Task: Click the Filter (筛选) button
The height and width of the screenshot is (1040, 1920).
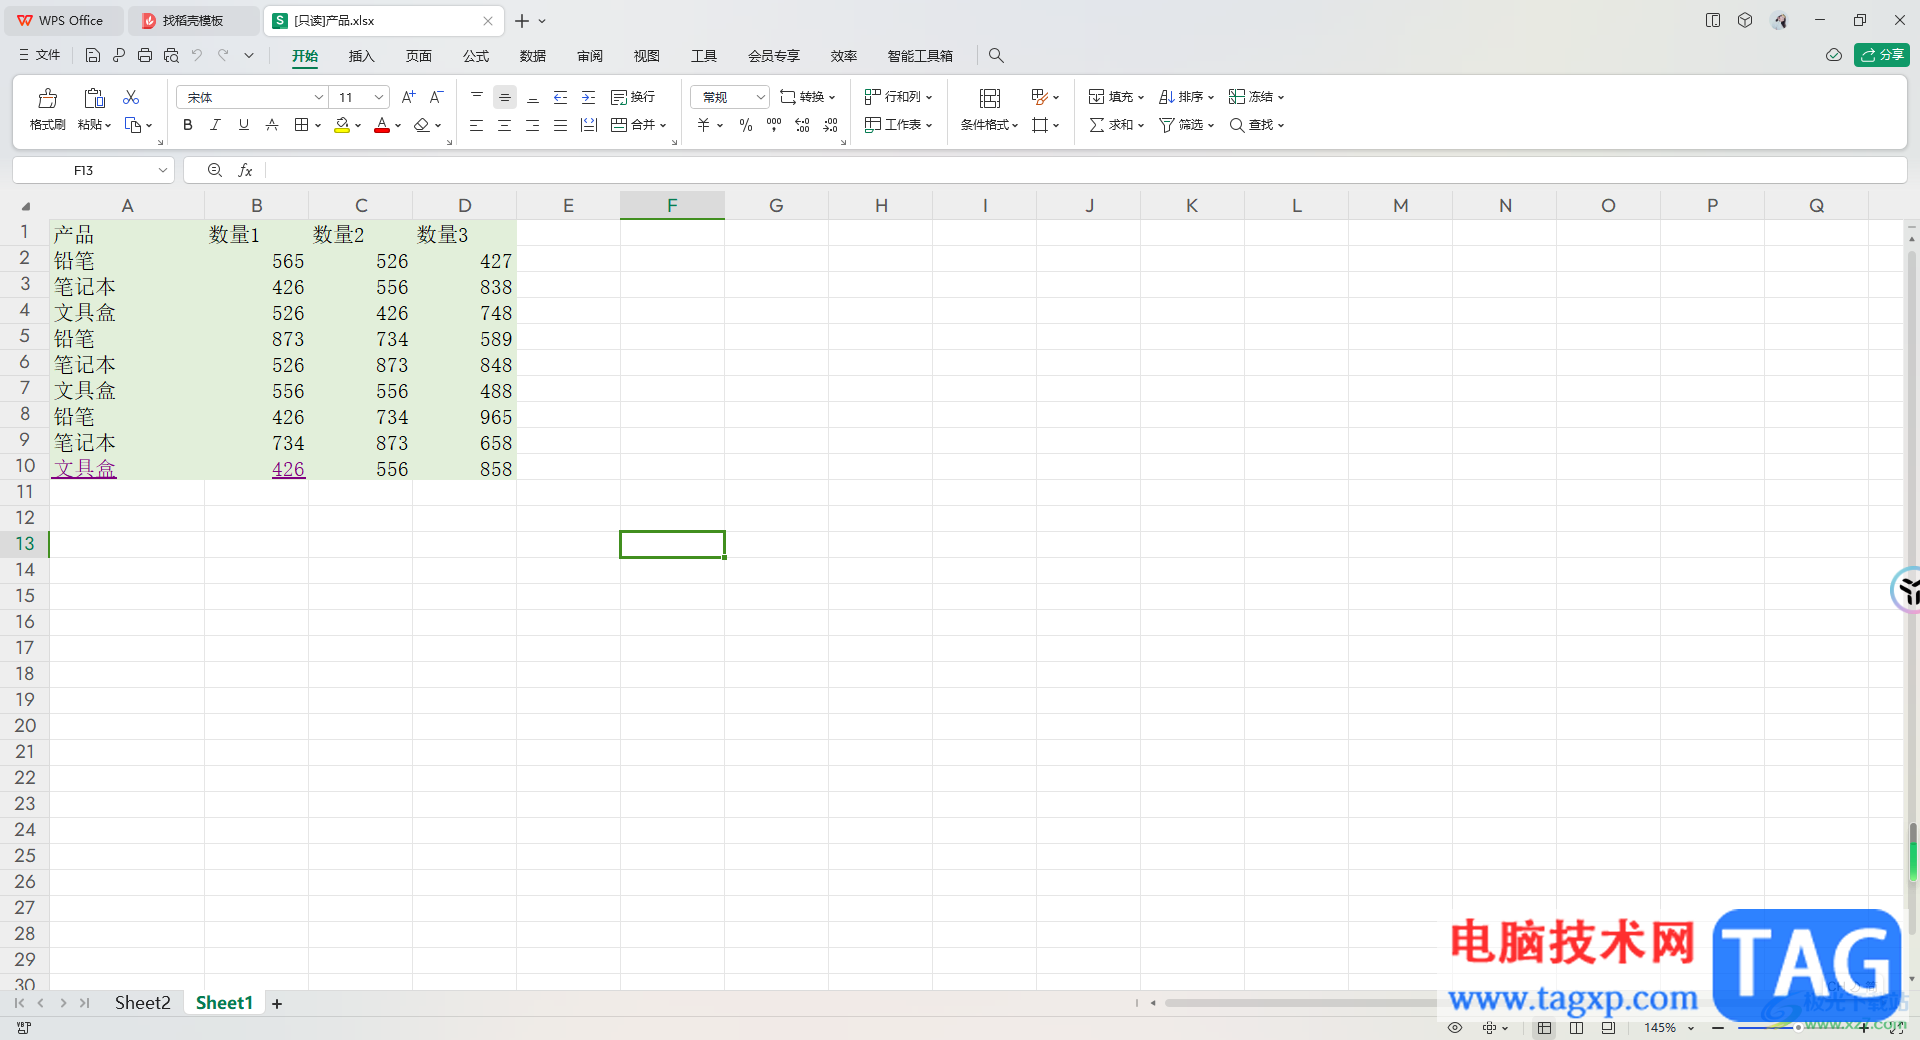Action: [x=1186, y=125]
